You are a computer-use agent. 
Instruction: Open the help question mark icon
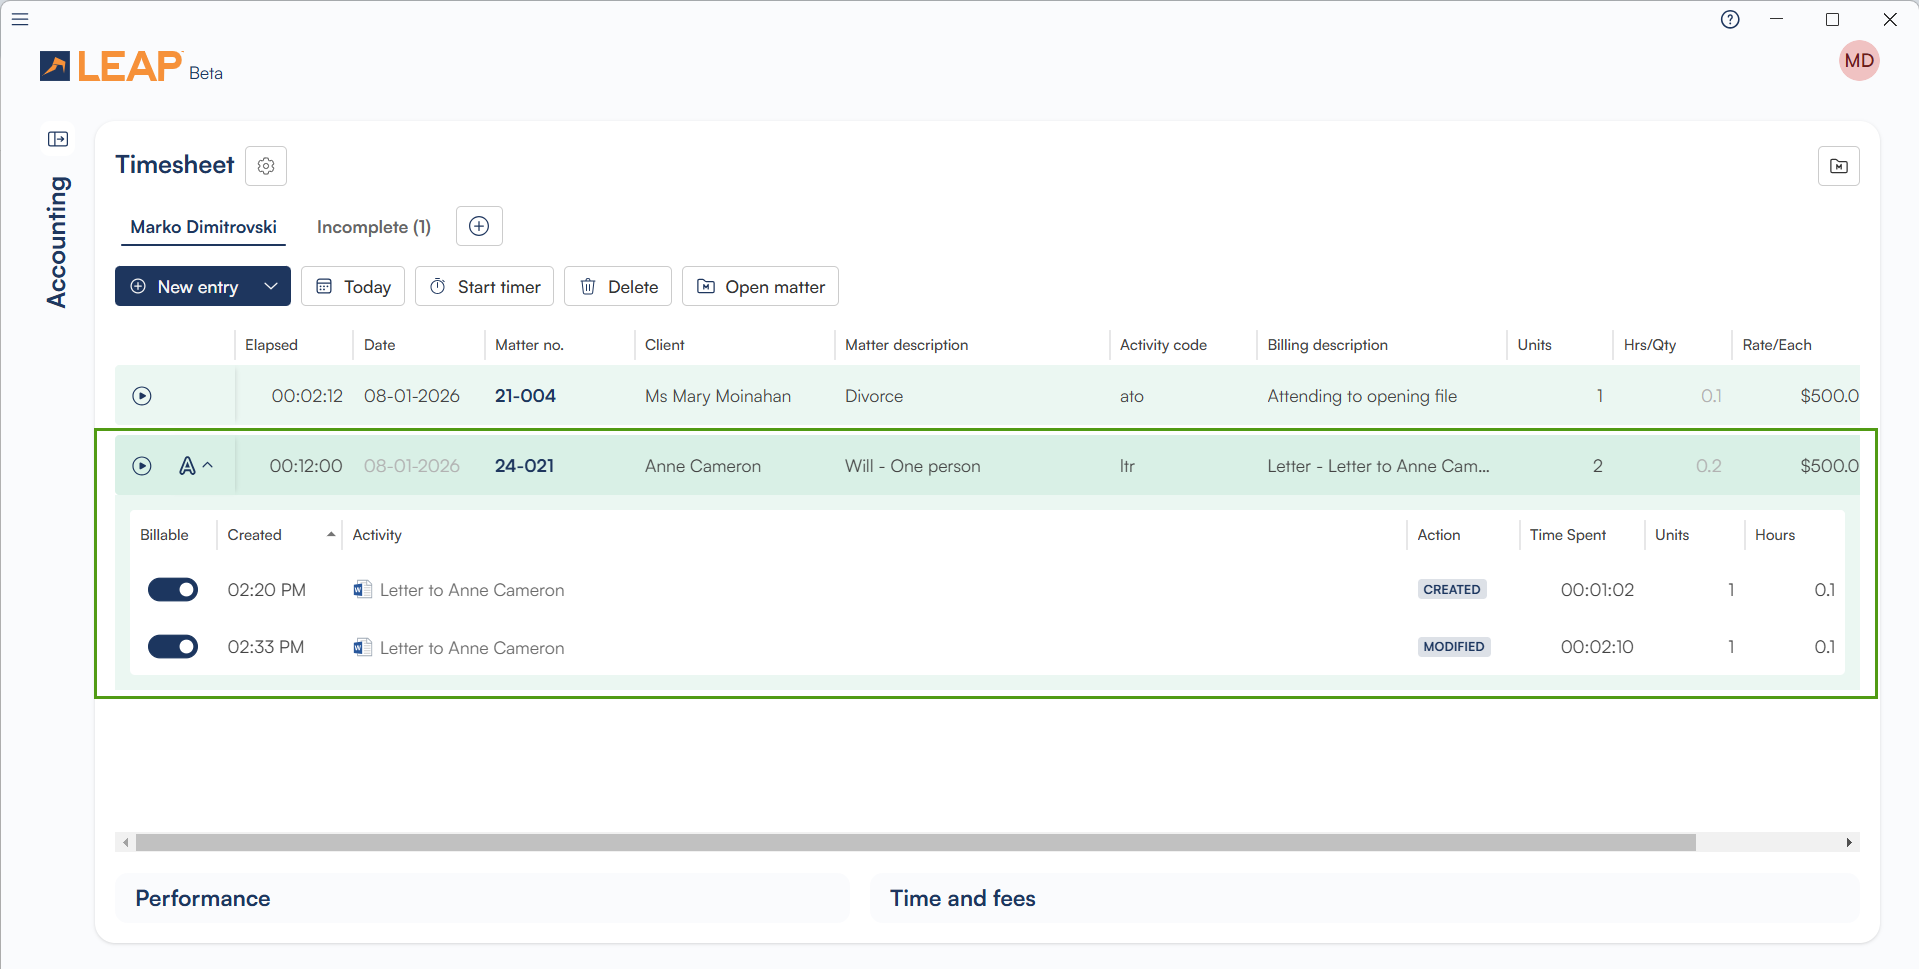point(1730,19)
